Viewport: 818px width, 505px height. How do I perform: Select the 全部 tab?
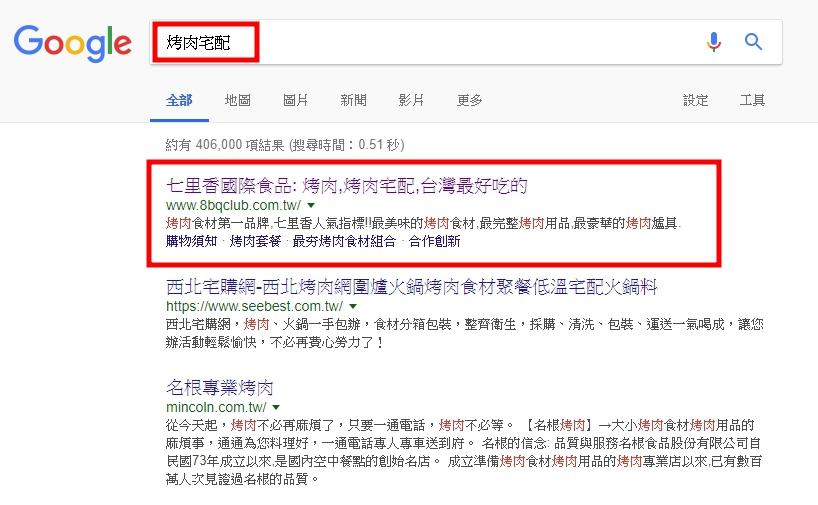(179, 100)
